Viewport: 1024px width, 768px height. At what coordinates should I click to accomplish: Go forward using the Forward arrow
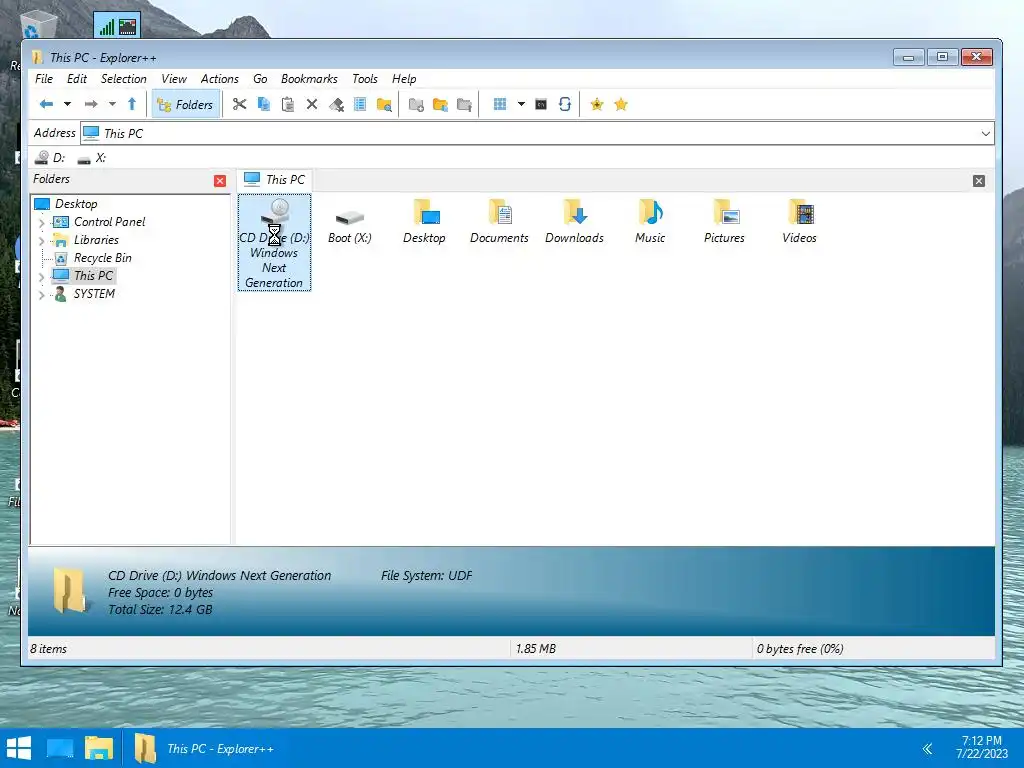91,104
